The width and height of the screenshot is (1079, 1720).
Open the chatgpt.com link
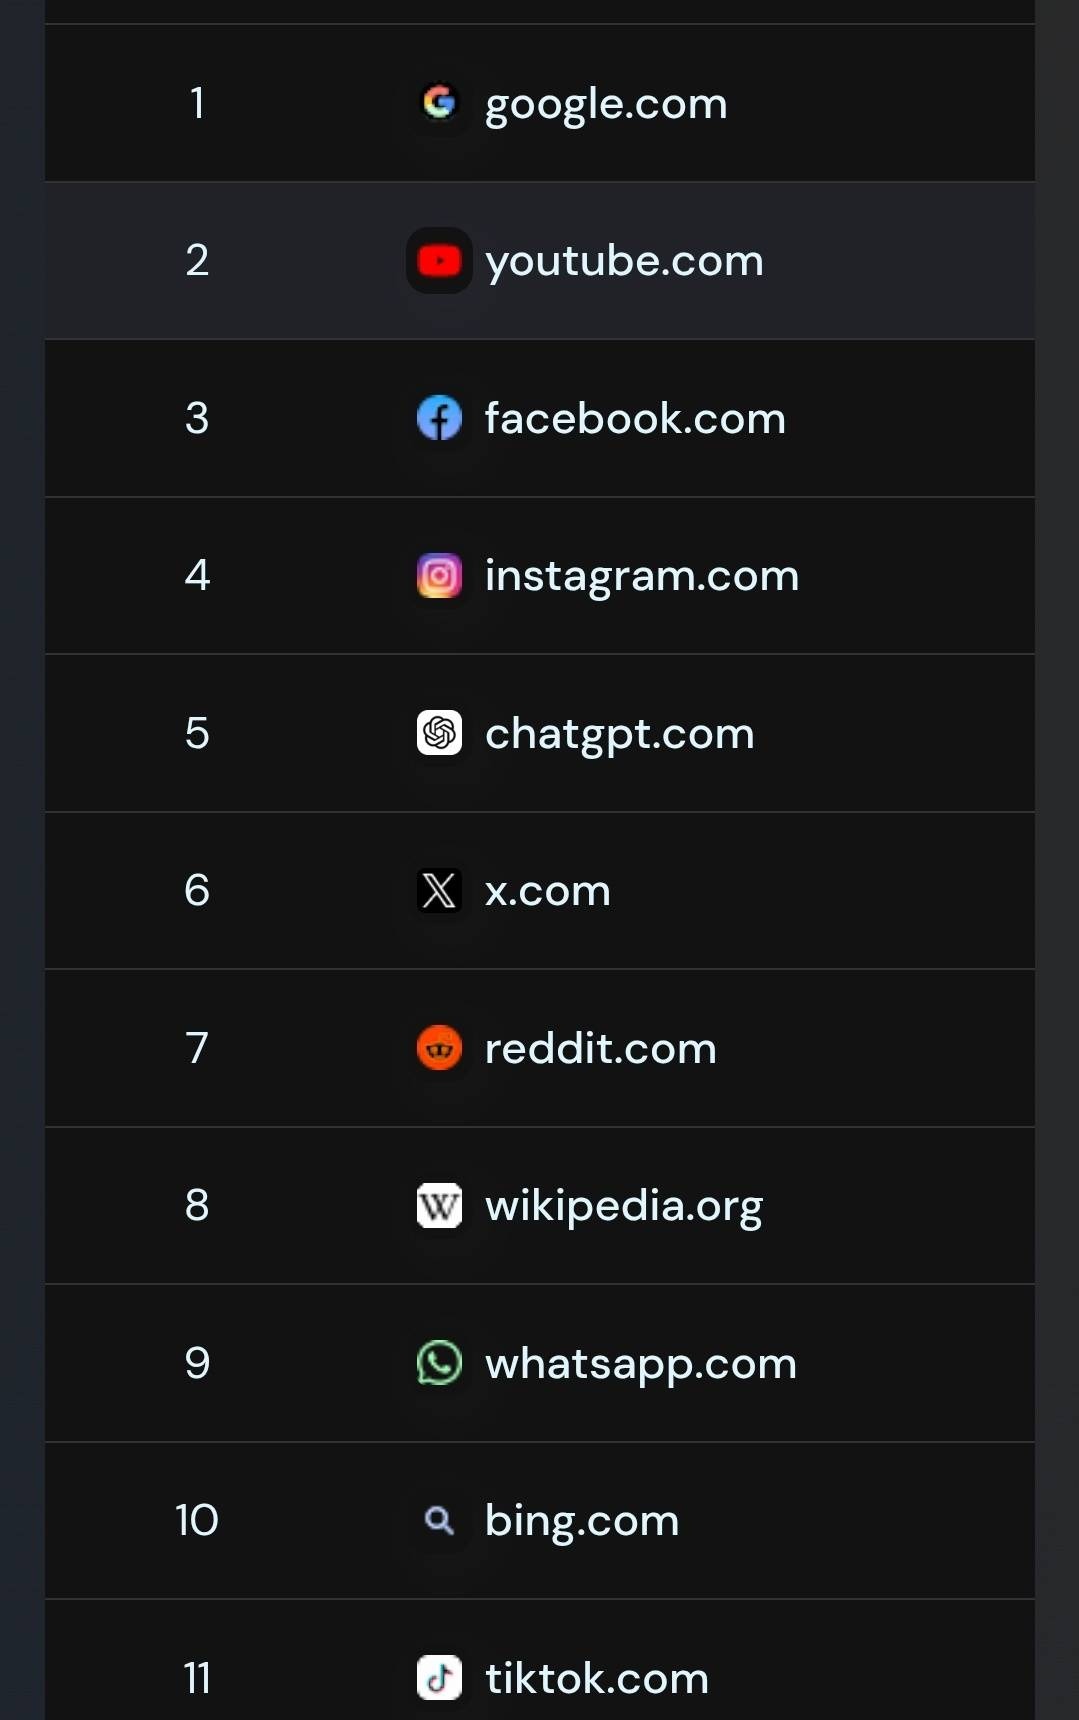click(x=619, y=734)
